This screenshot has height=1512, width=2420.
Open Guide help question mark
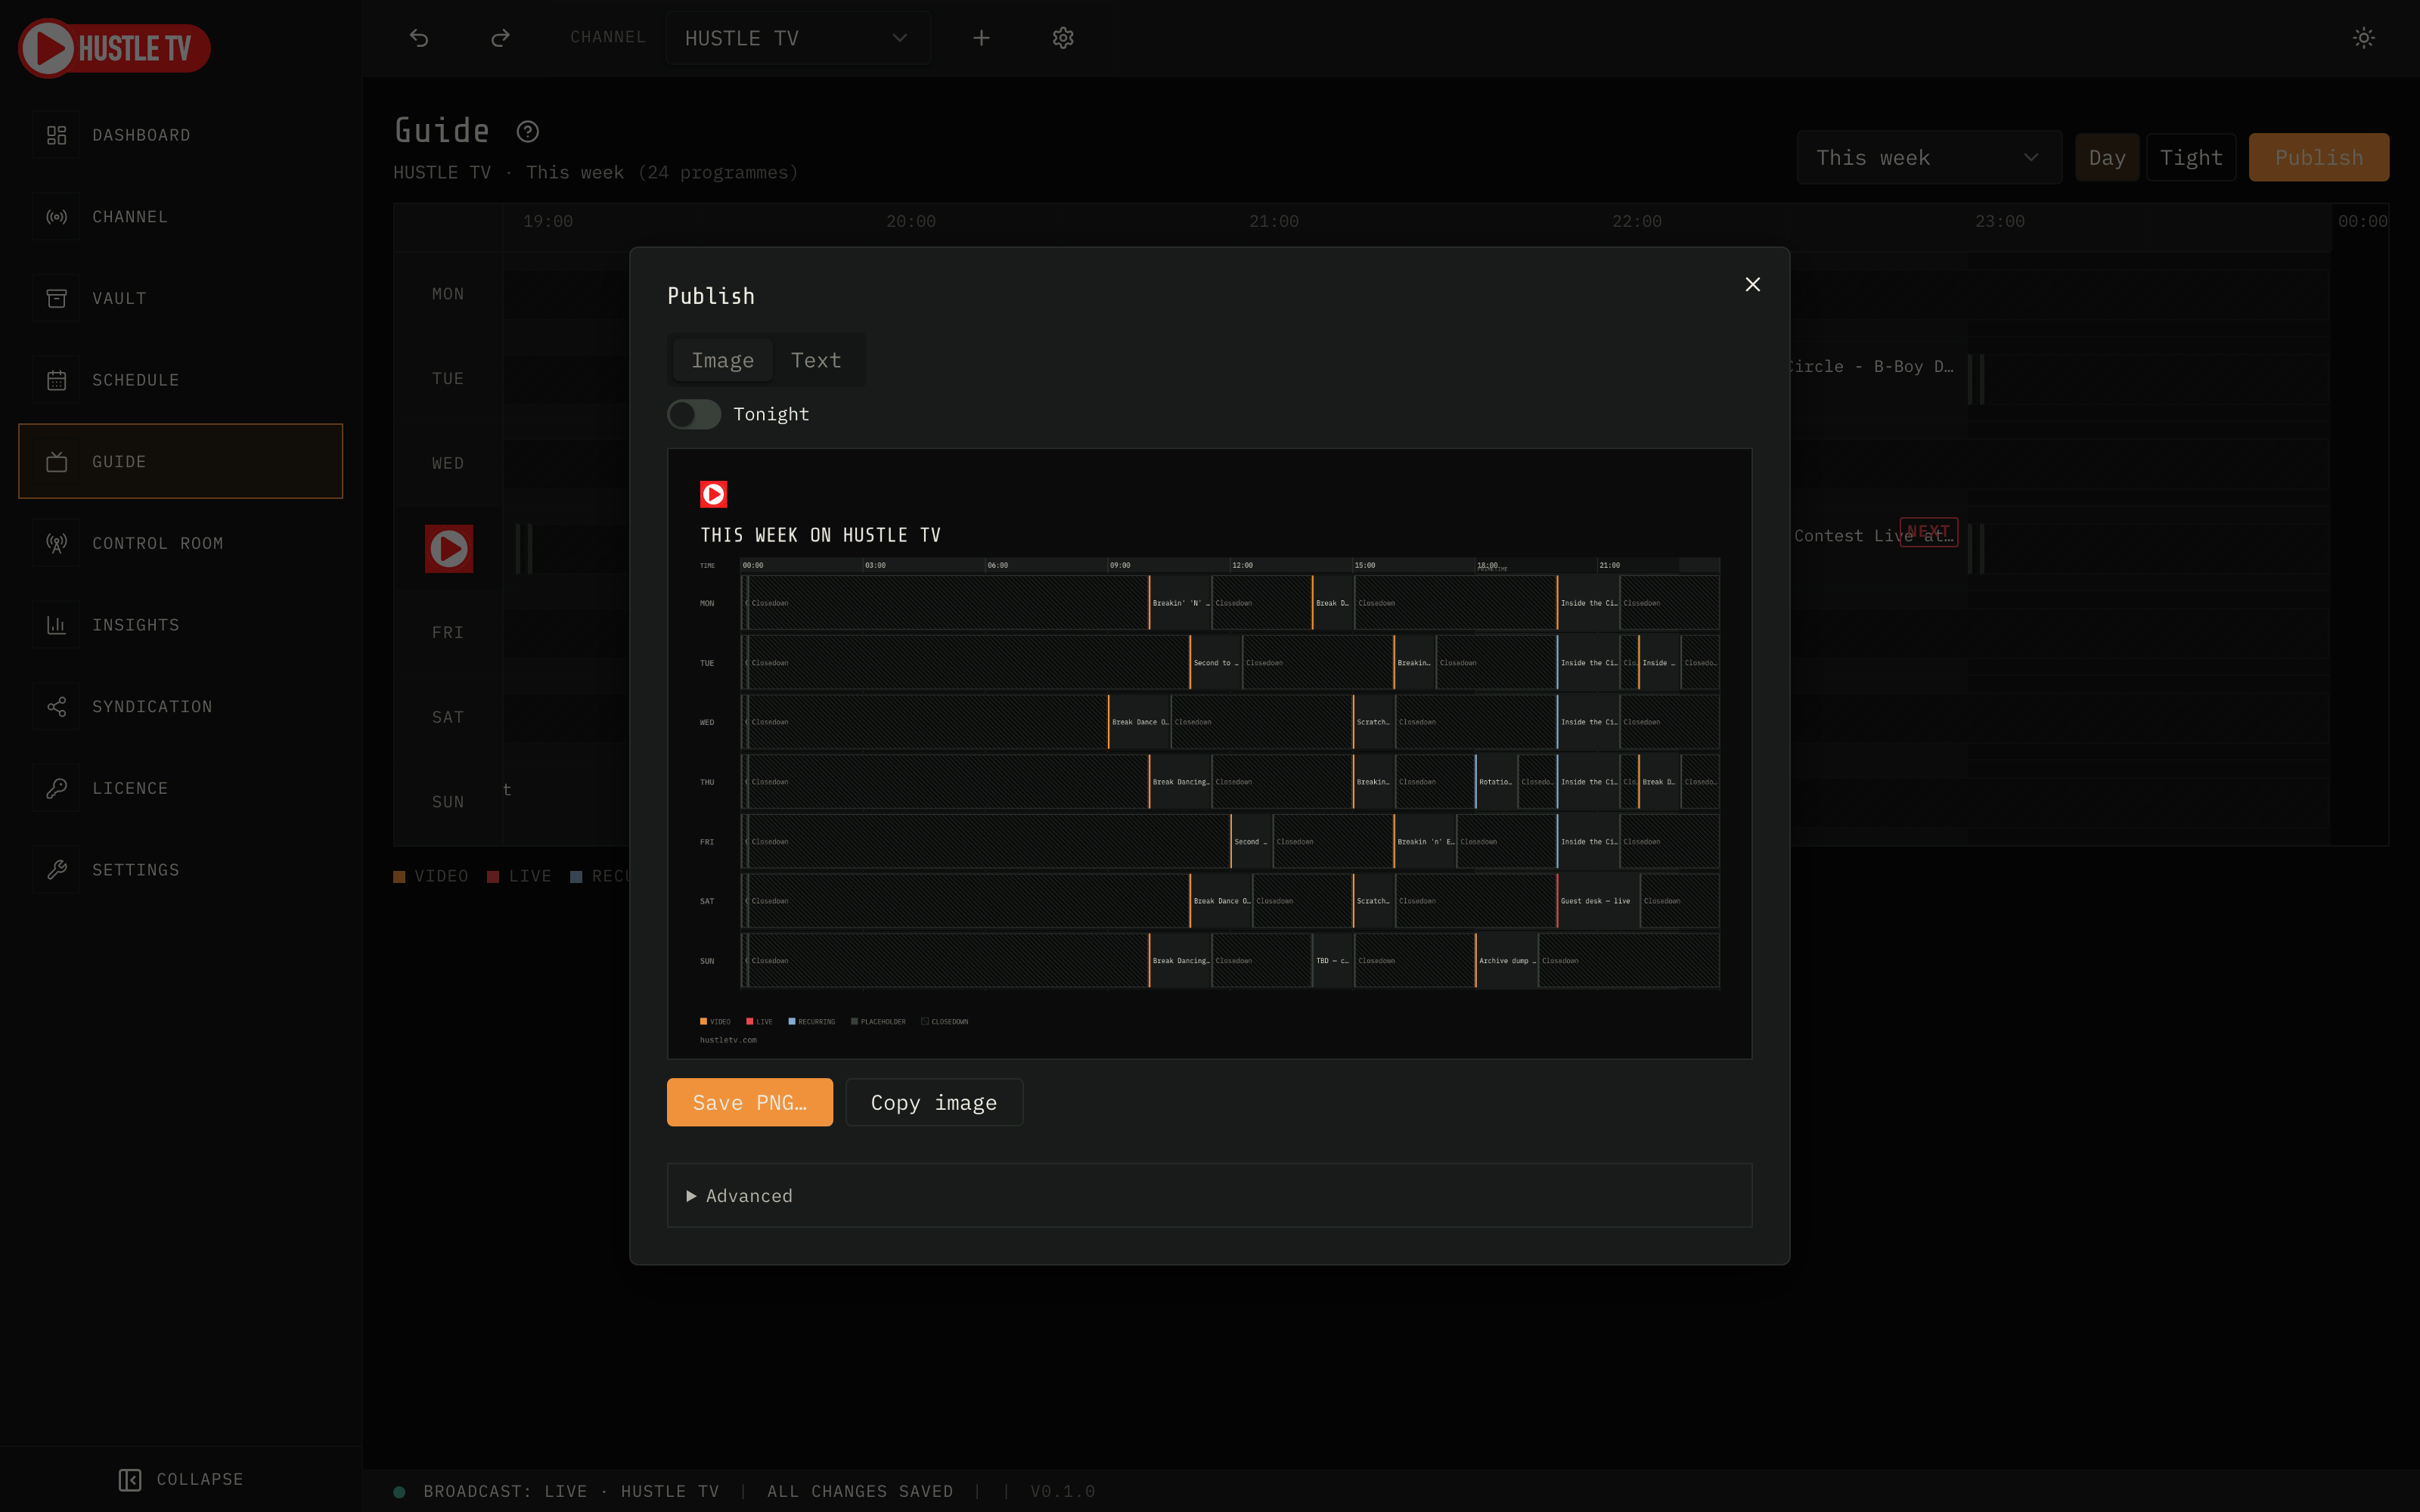528,131
